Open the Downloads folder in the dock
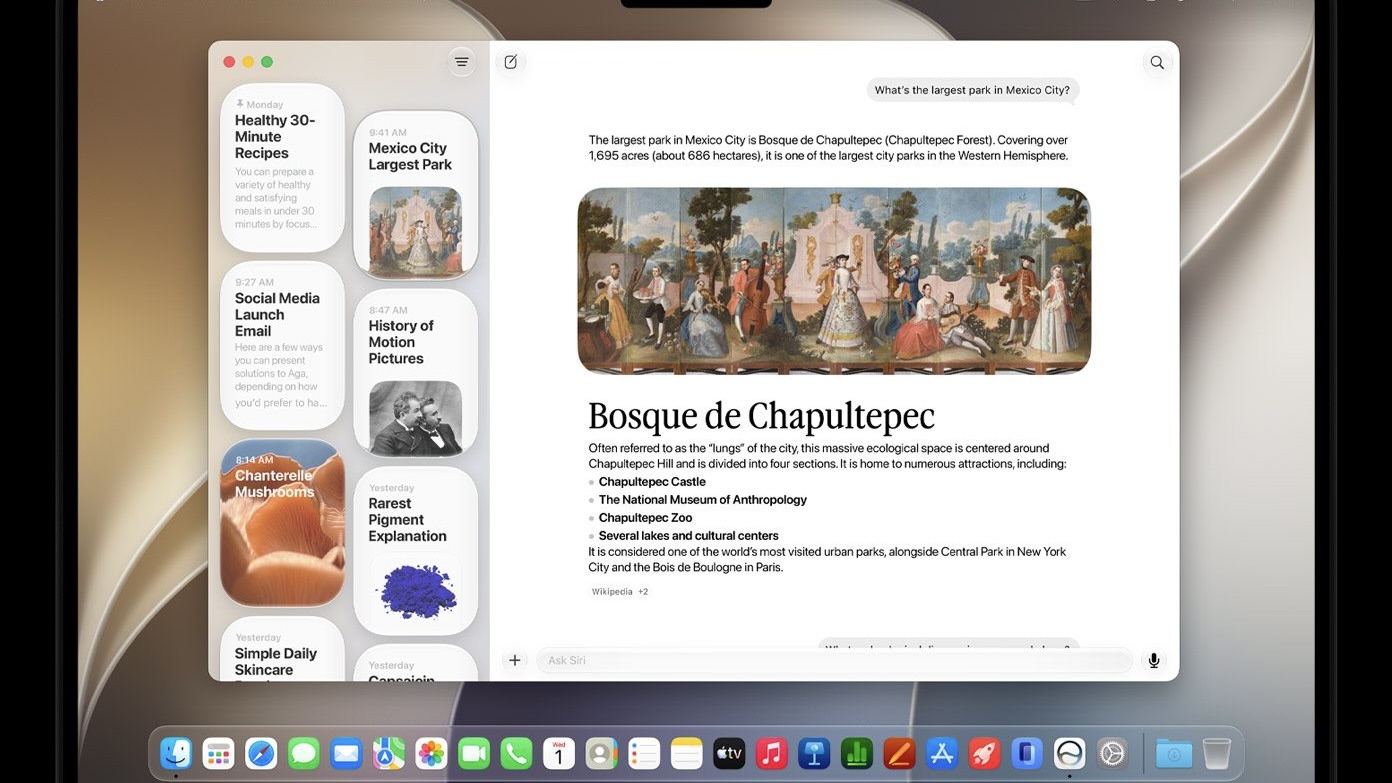This screenshot has width=1392, height=783. [1173, 753]
